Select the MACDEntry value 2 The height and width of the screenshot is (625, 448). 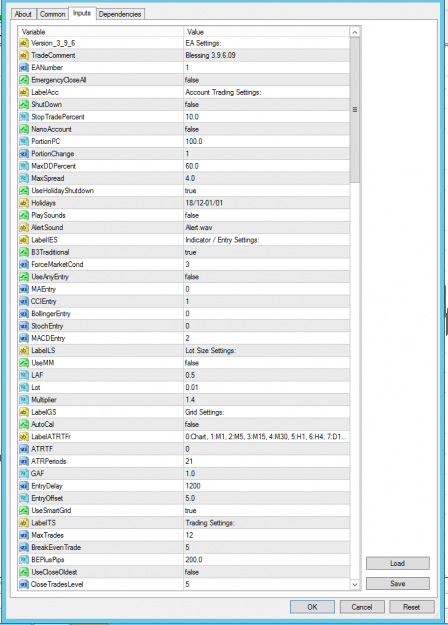[187, 338]
